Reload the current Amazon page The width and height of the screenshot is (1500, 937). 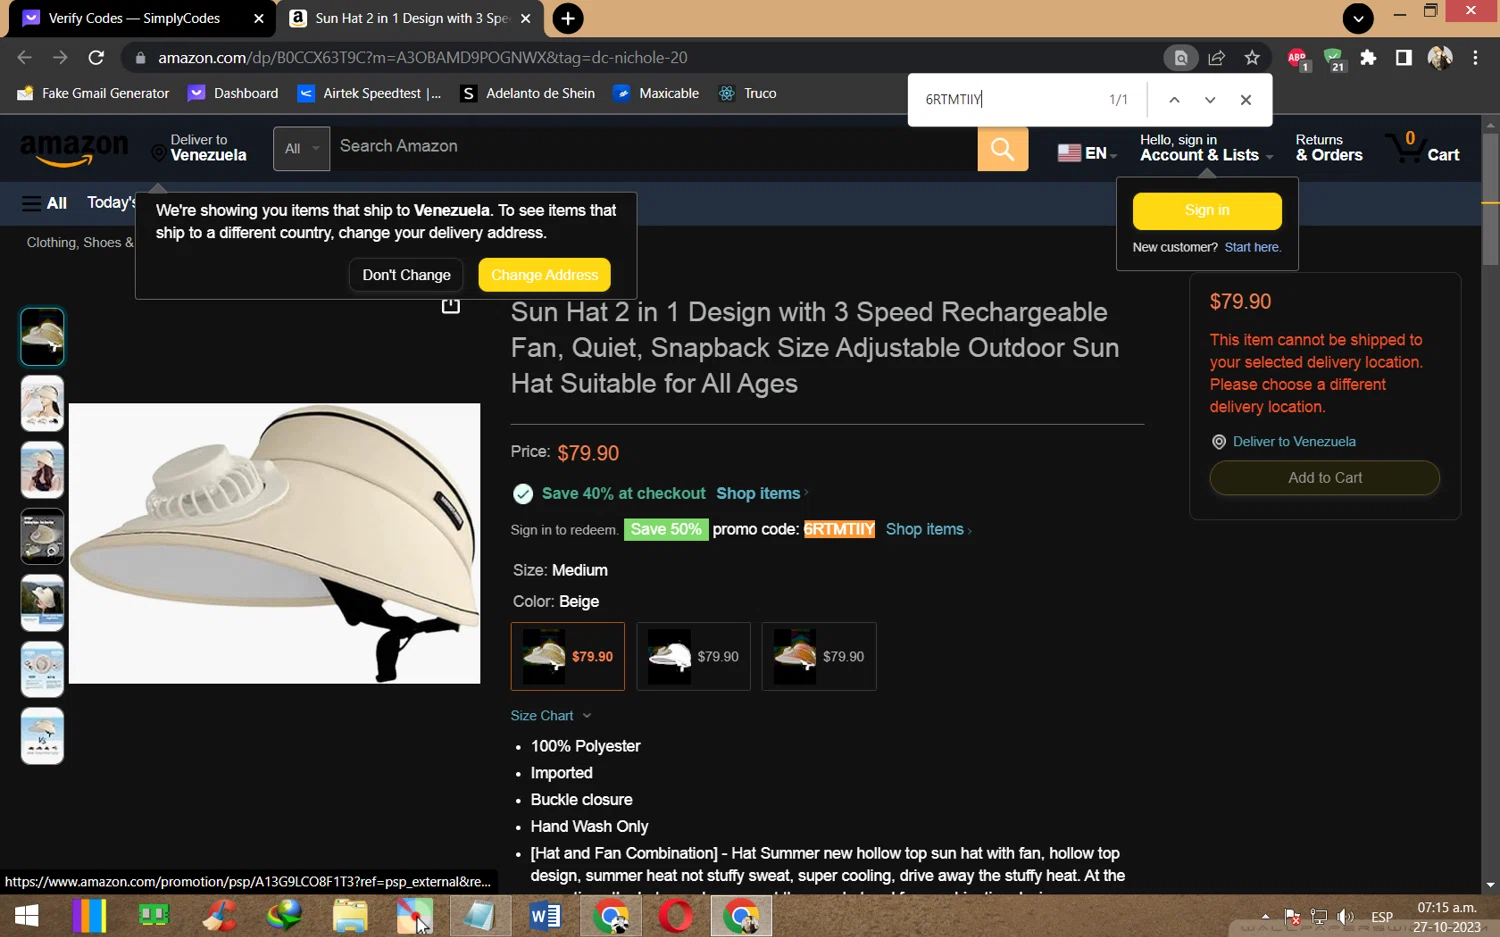(x=96, y=58)
